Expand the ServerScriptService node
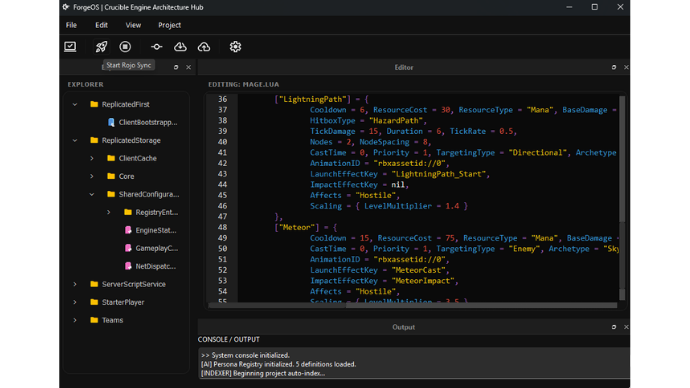 pyautogui.click(x=75, y=284)
